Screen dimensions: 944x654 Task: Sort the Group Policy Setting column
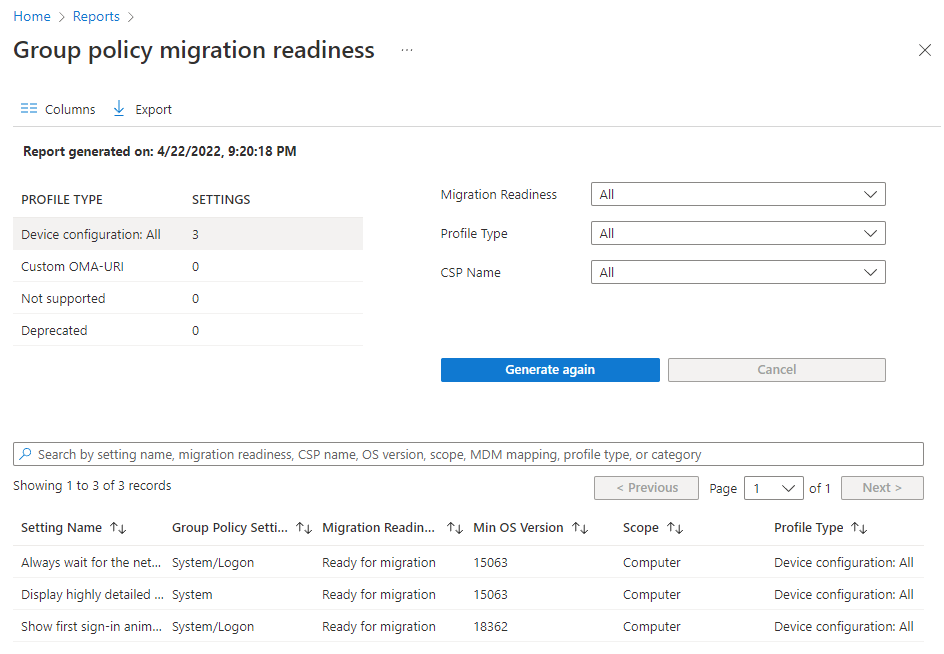(x=303, y=527)
